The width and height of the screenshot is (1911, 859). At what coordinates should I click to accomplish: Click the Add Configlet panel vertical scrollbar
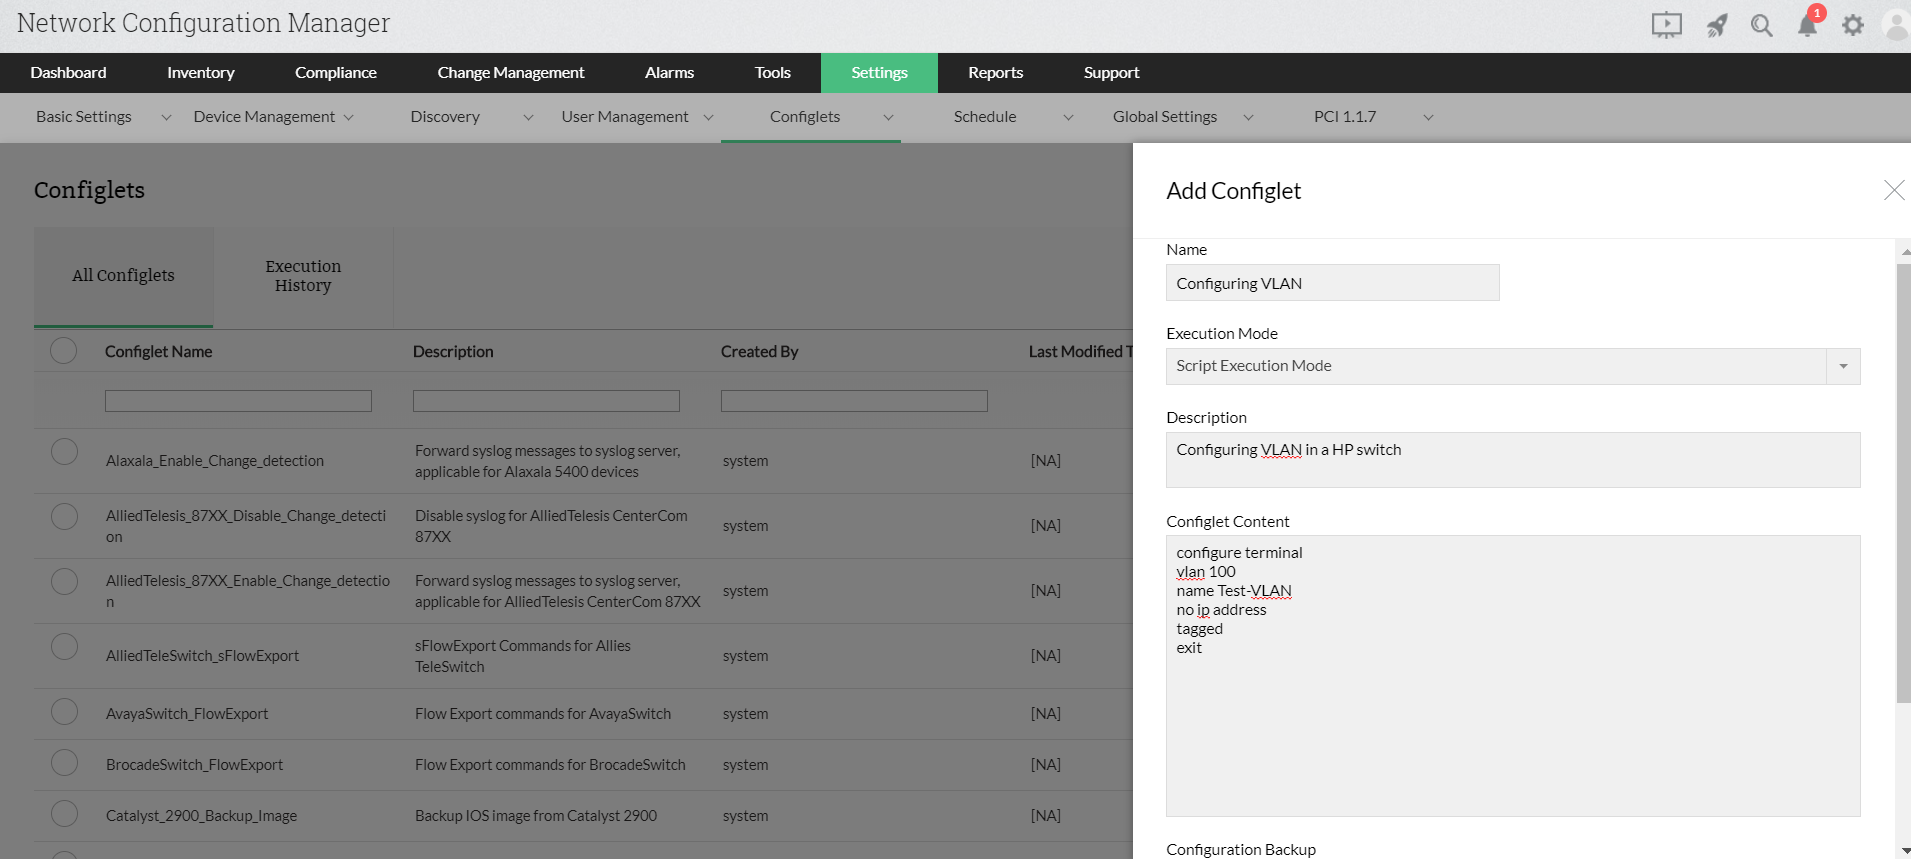coord(1903,483)
